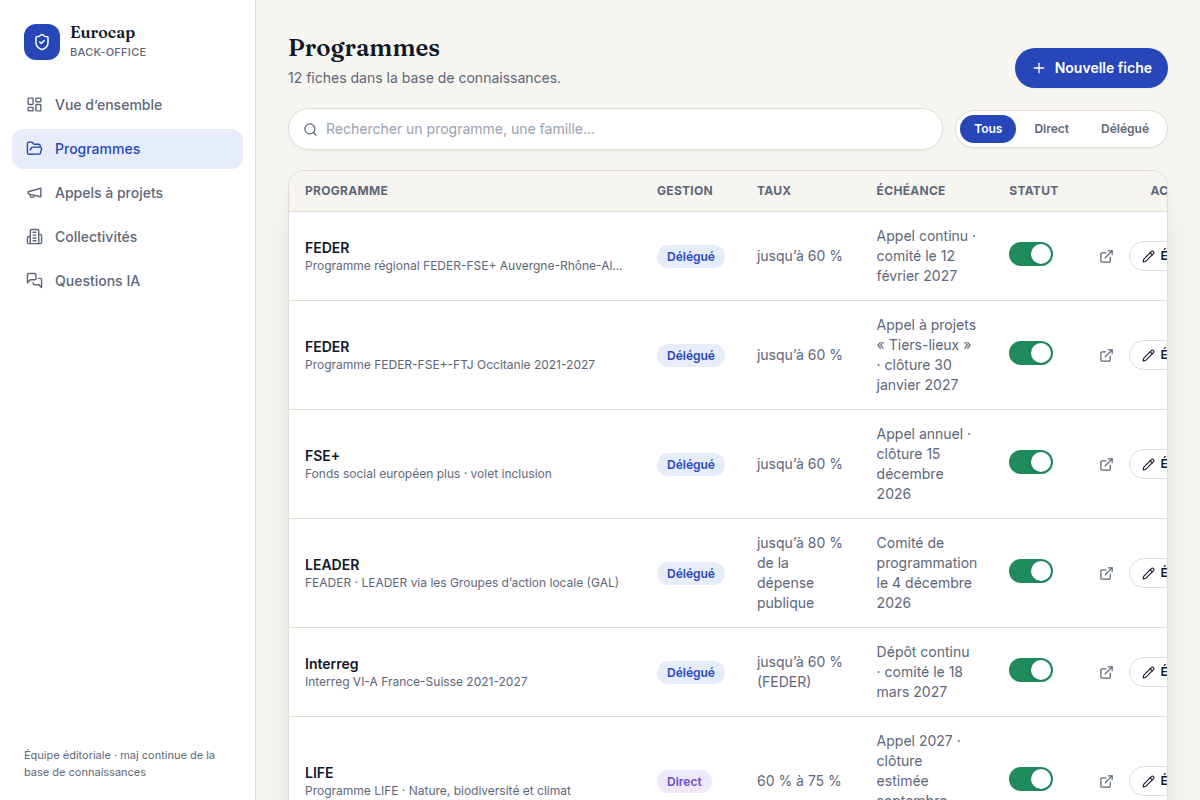Viewport: 1200px width, 800px height.
Task: Create a Nouvelle fiche
Action: pyautogui.click(x=1091, y=68)
